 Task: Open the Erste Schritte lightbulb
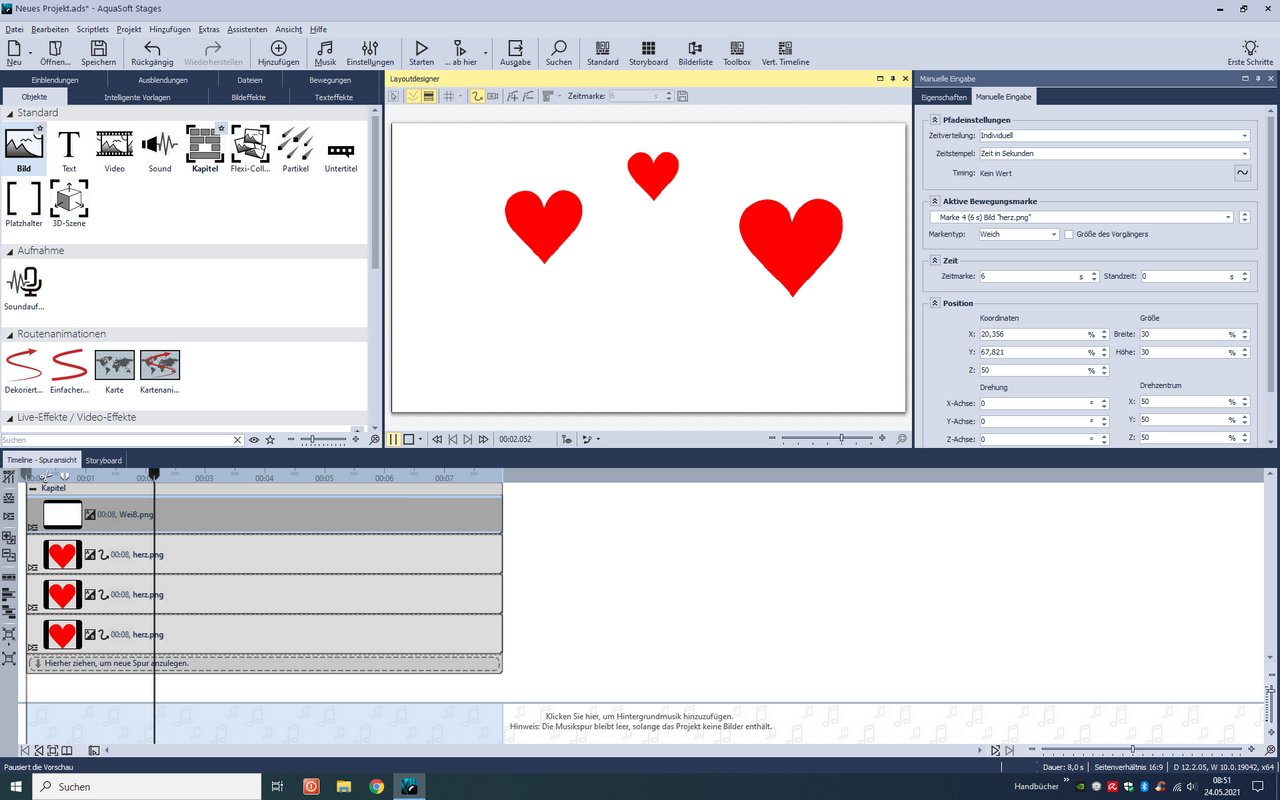[x=1249, y=53]
